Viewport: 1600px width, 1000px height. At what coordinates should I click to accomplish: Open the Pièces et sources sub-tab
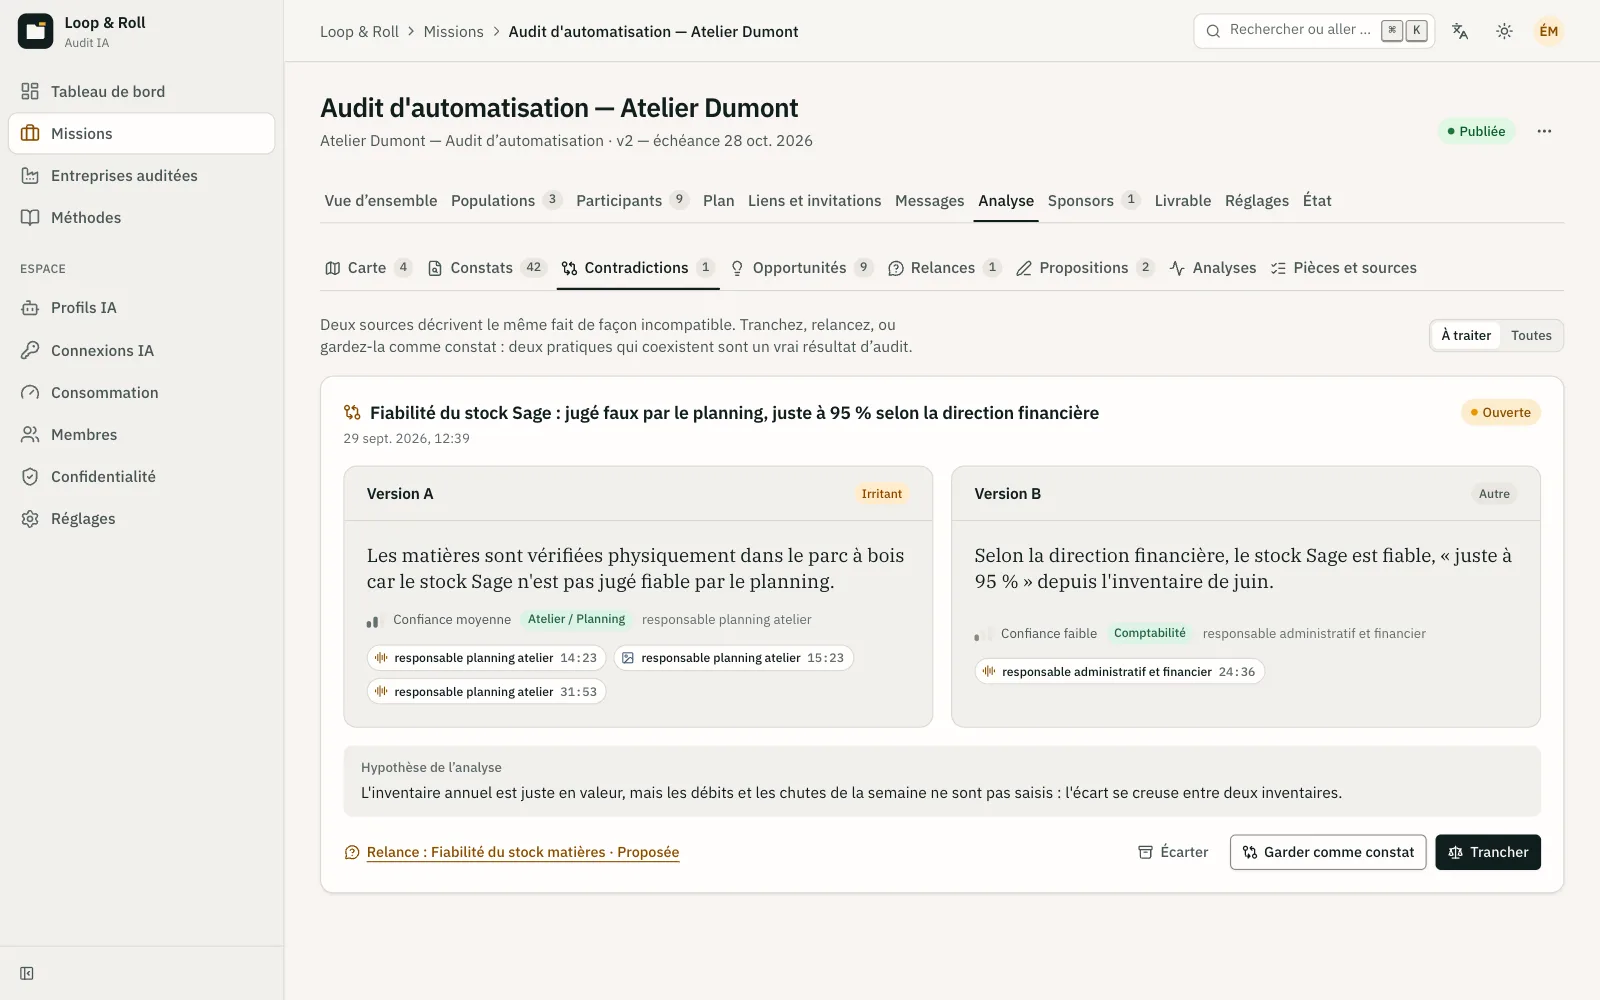(1343, 268)
